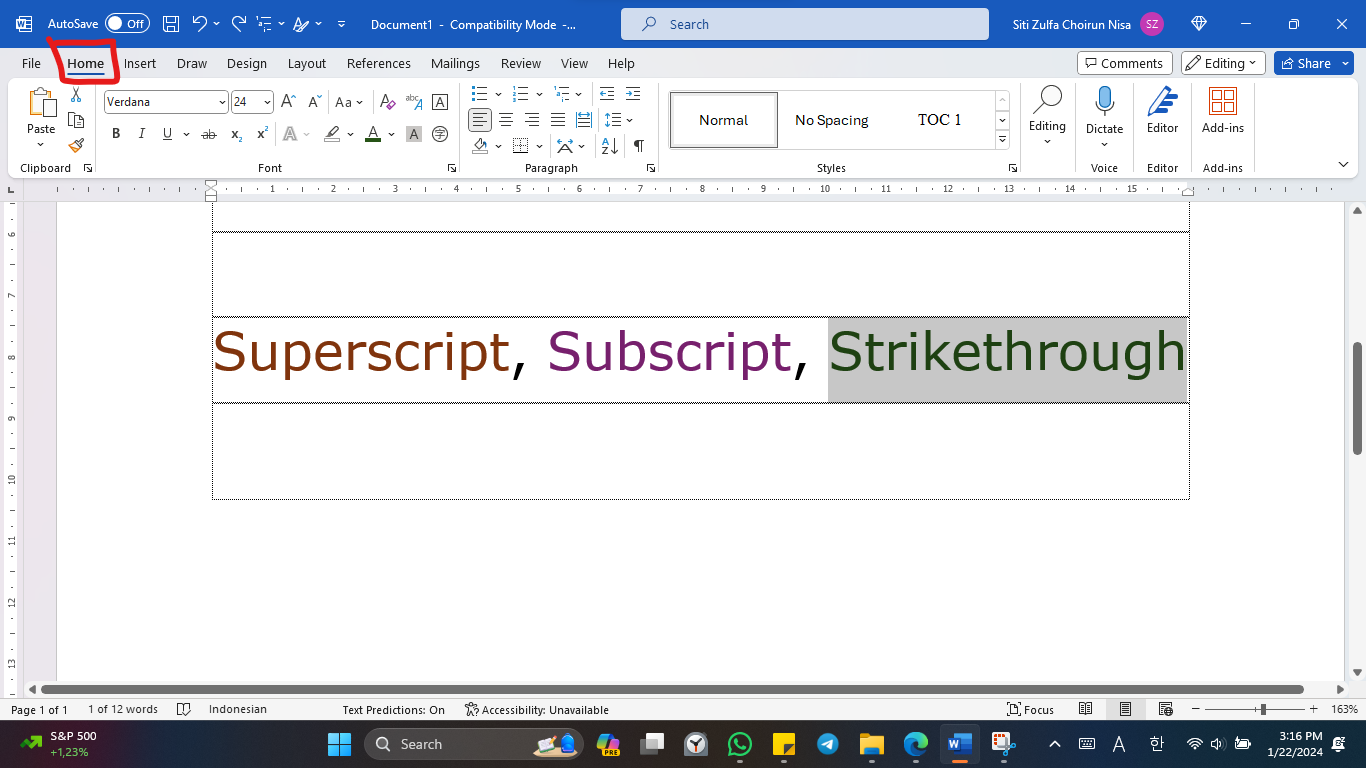Toggle Bold formatting
The image size is (1366, 768).
pos(116,134)
